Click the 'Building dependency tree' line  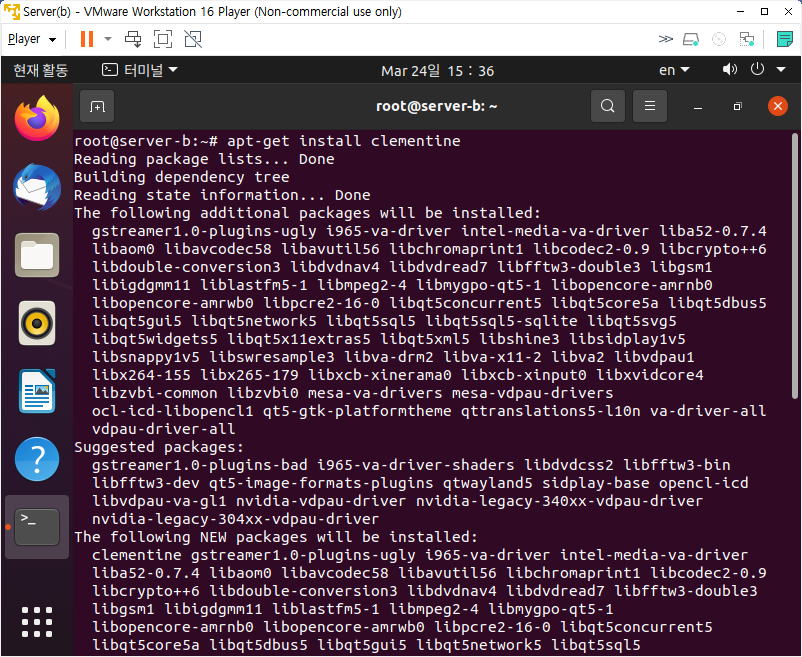182,177
